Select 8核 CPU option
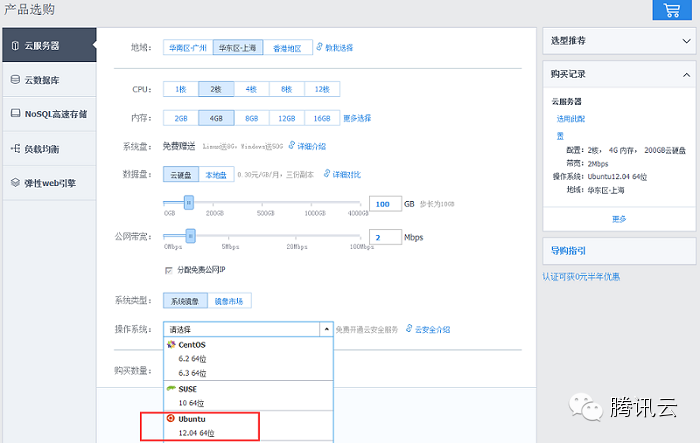Image resolution: width=700 pixels, height=443 pixels. 287,89
